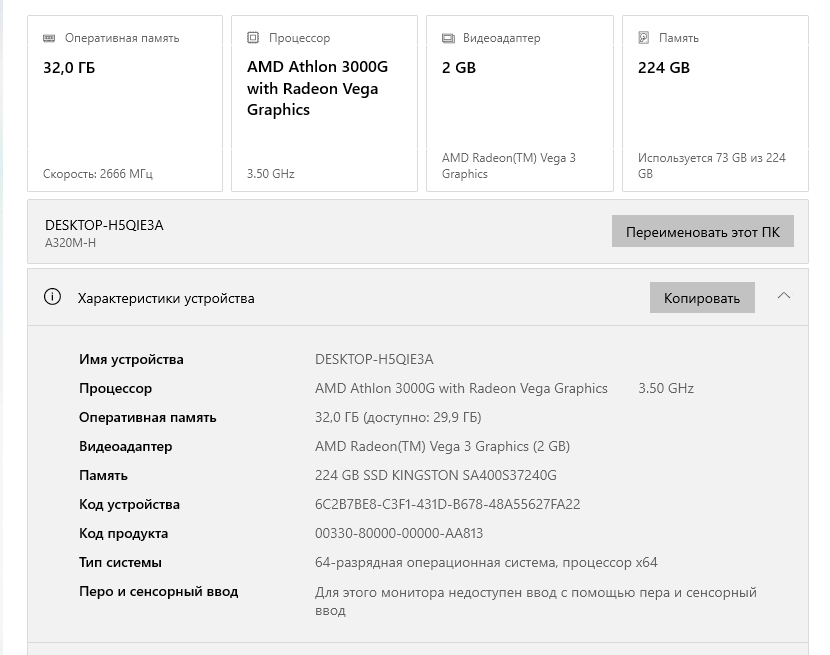Image resolution: width=830 pixels, height=655 pixels.
Task: Click the 32,0 ГБ value in the top card
Action: tap(70, 68)
